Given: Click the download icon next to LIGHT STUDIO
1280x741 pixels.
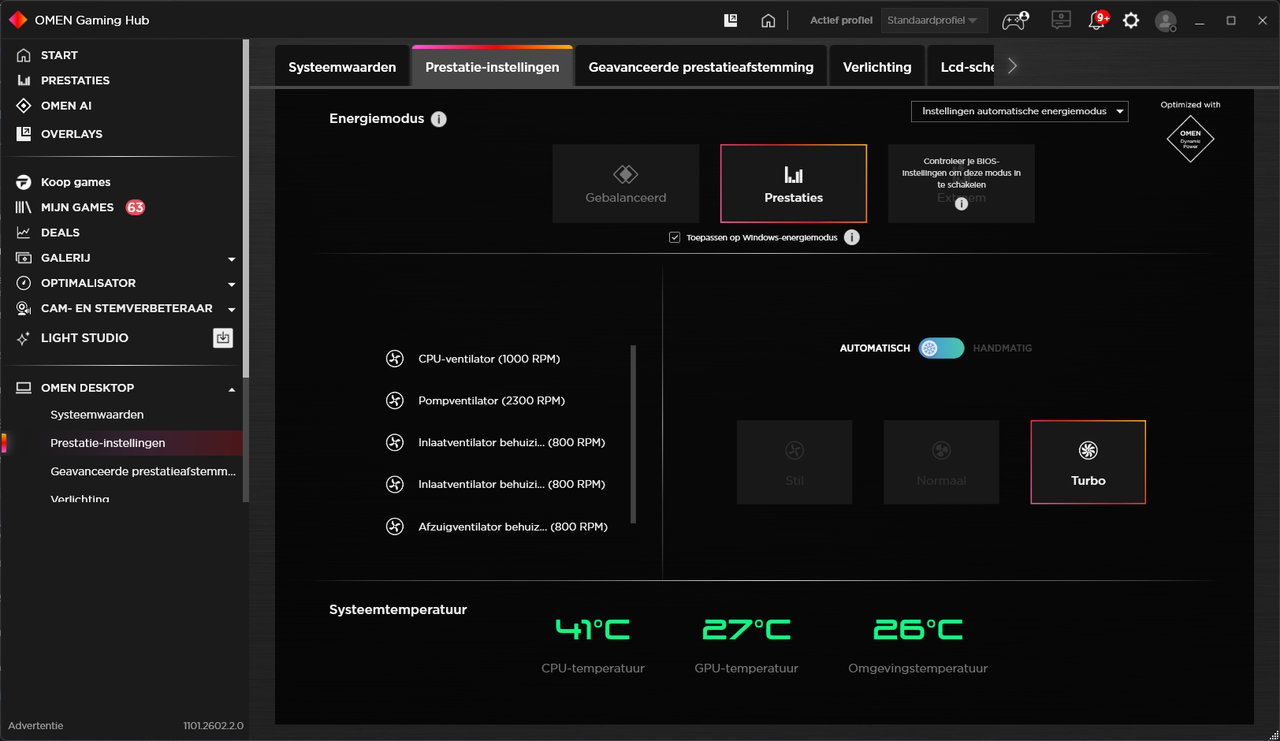Looking at the screenshot, I should pyautogui.click(x=223, y=338).
